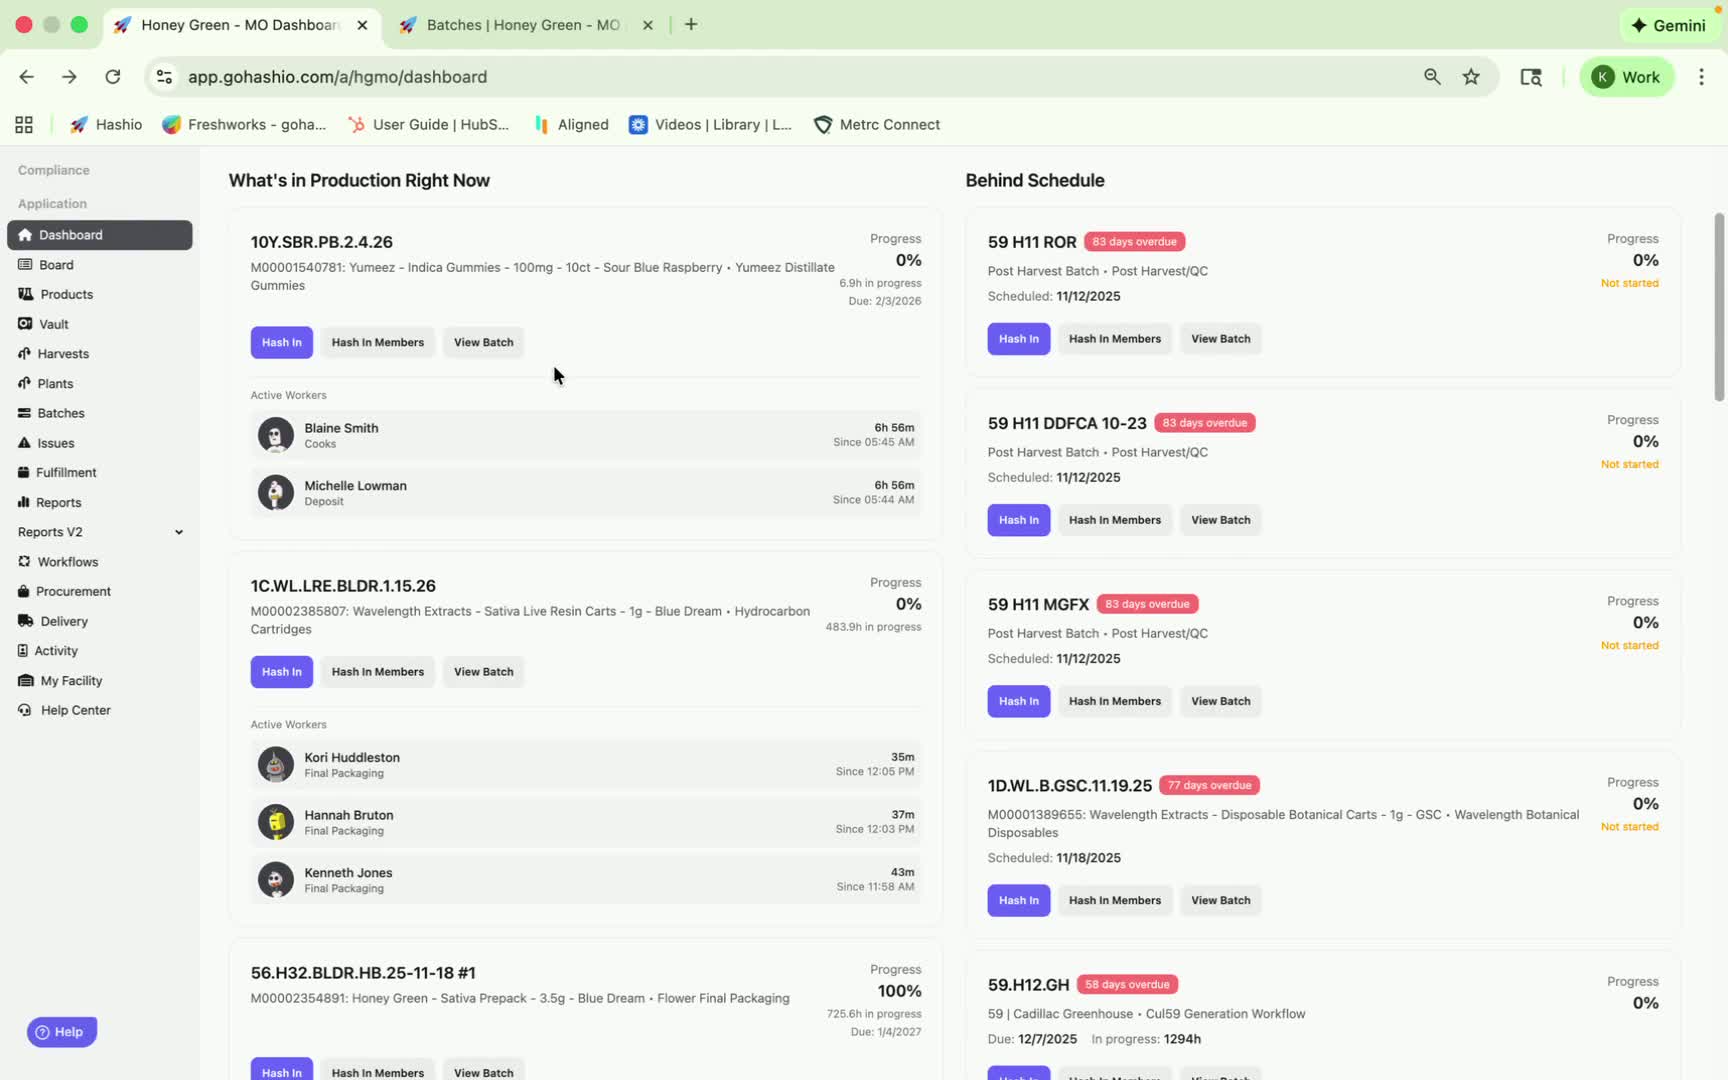1728x1080 pixels.
Task: Open Board icon in sidebar
Action: pos(25,265)
